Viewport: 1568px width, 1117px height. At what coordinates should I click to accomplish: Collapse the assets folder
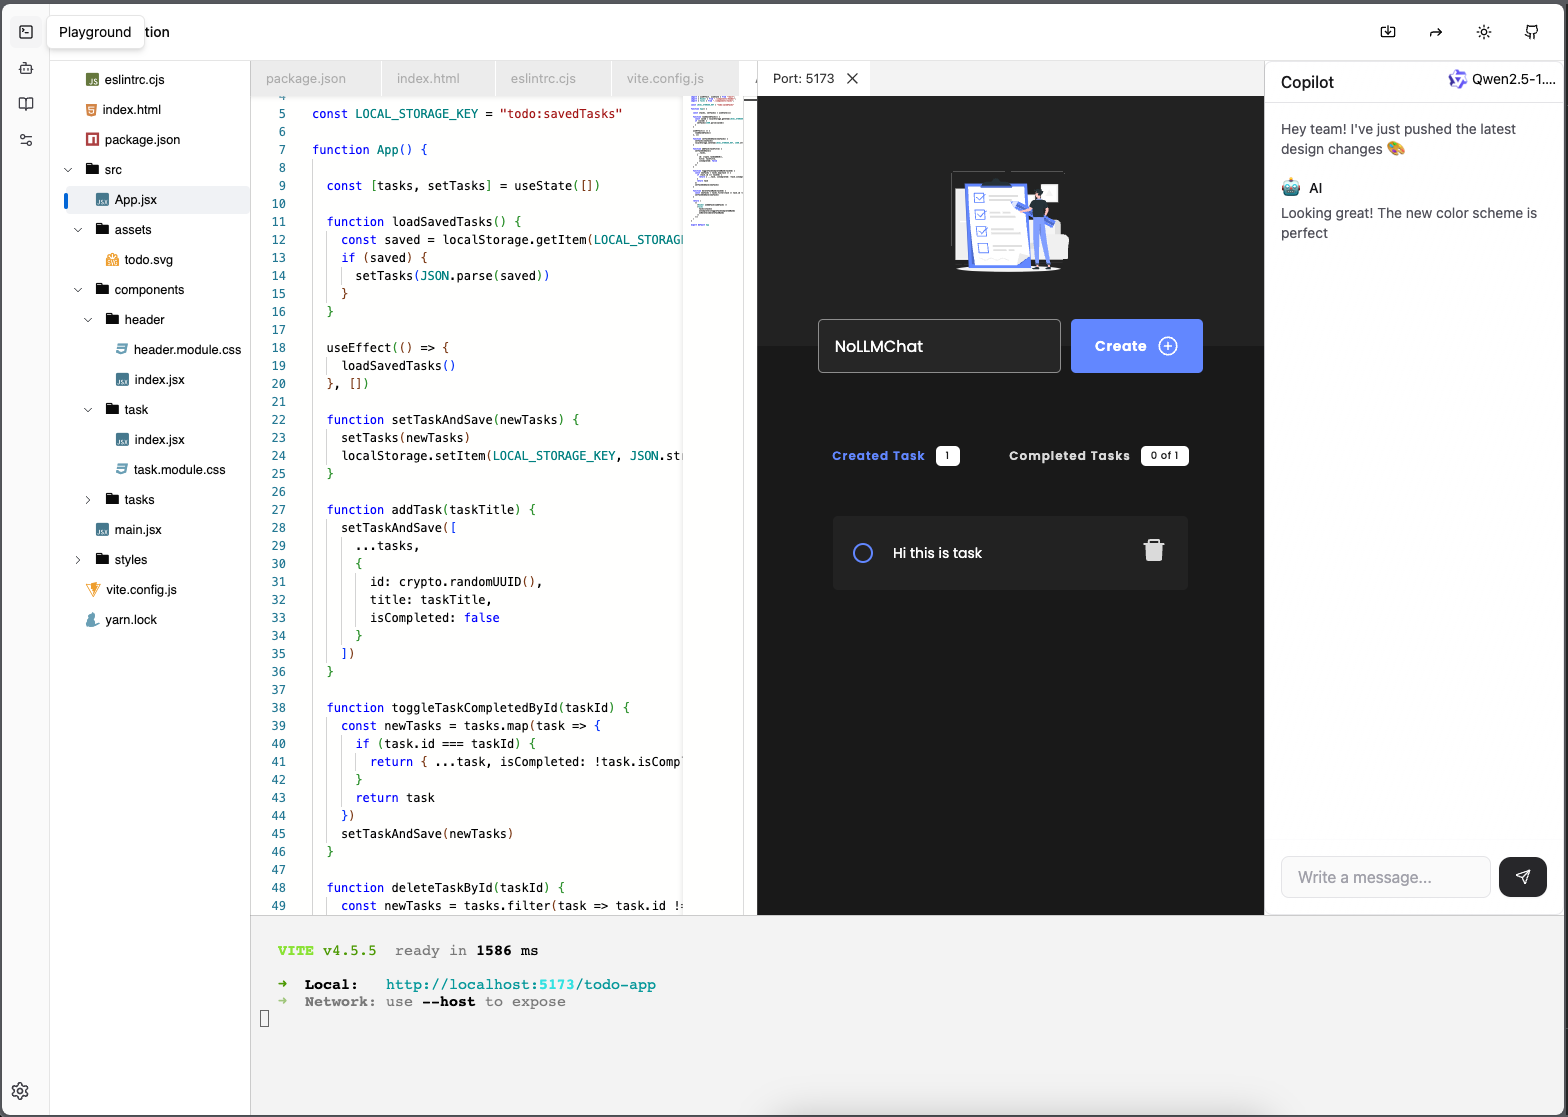point(79,230)
